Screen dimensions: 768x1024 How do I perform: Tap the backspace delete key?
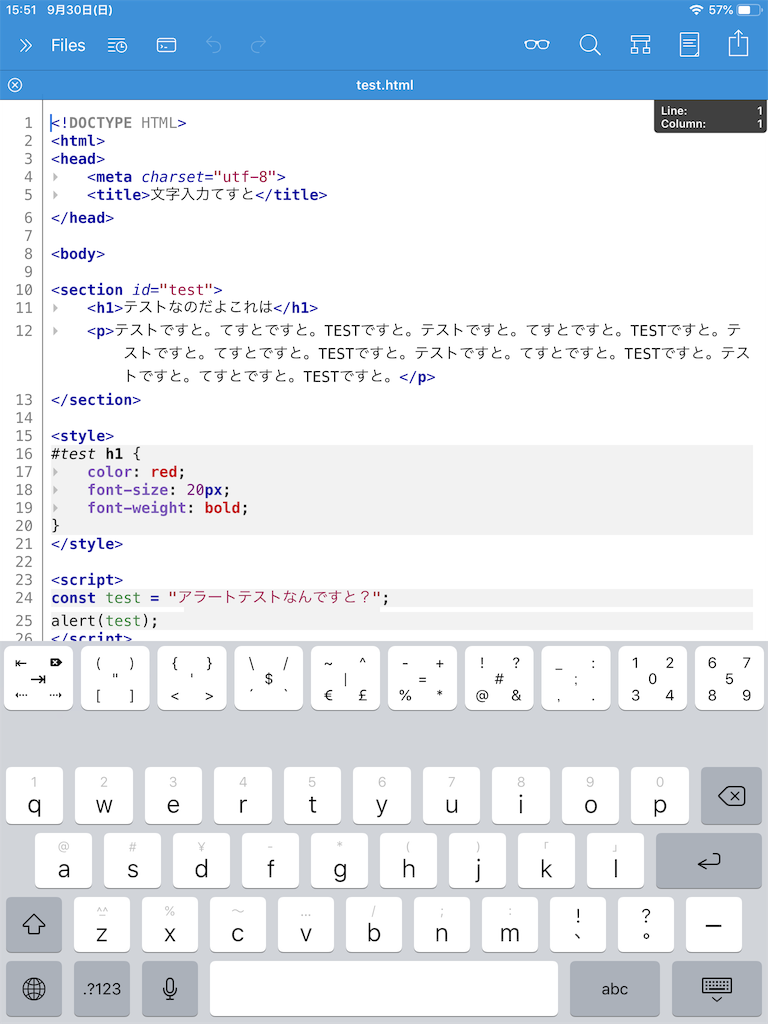(x=731, y=795)
